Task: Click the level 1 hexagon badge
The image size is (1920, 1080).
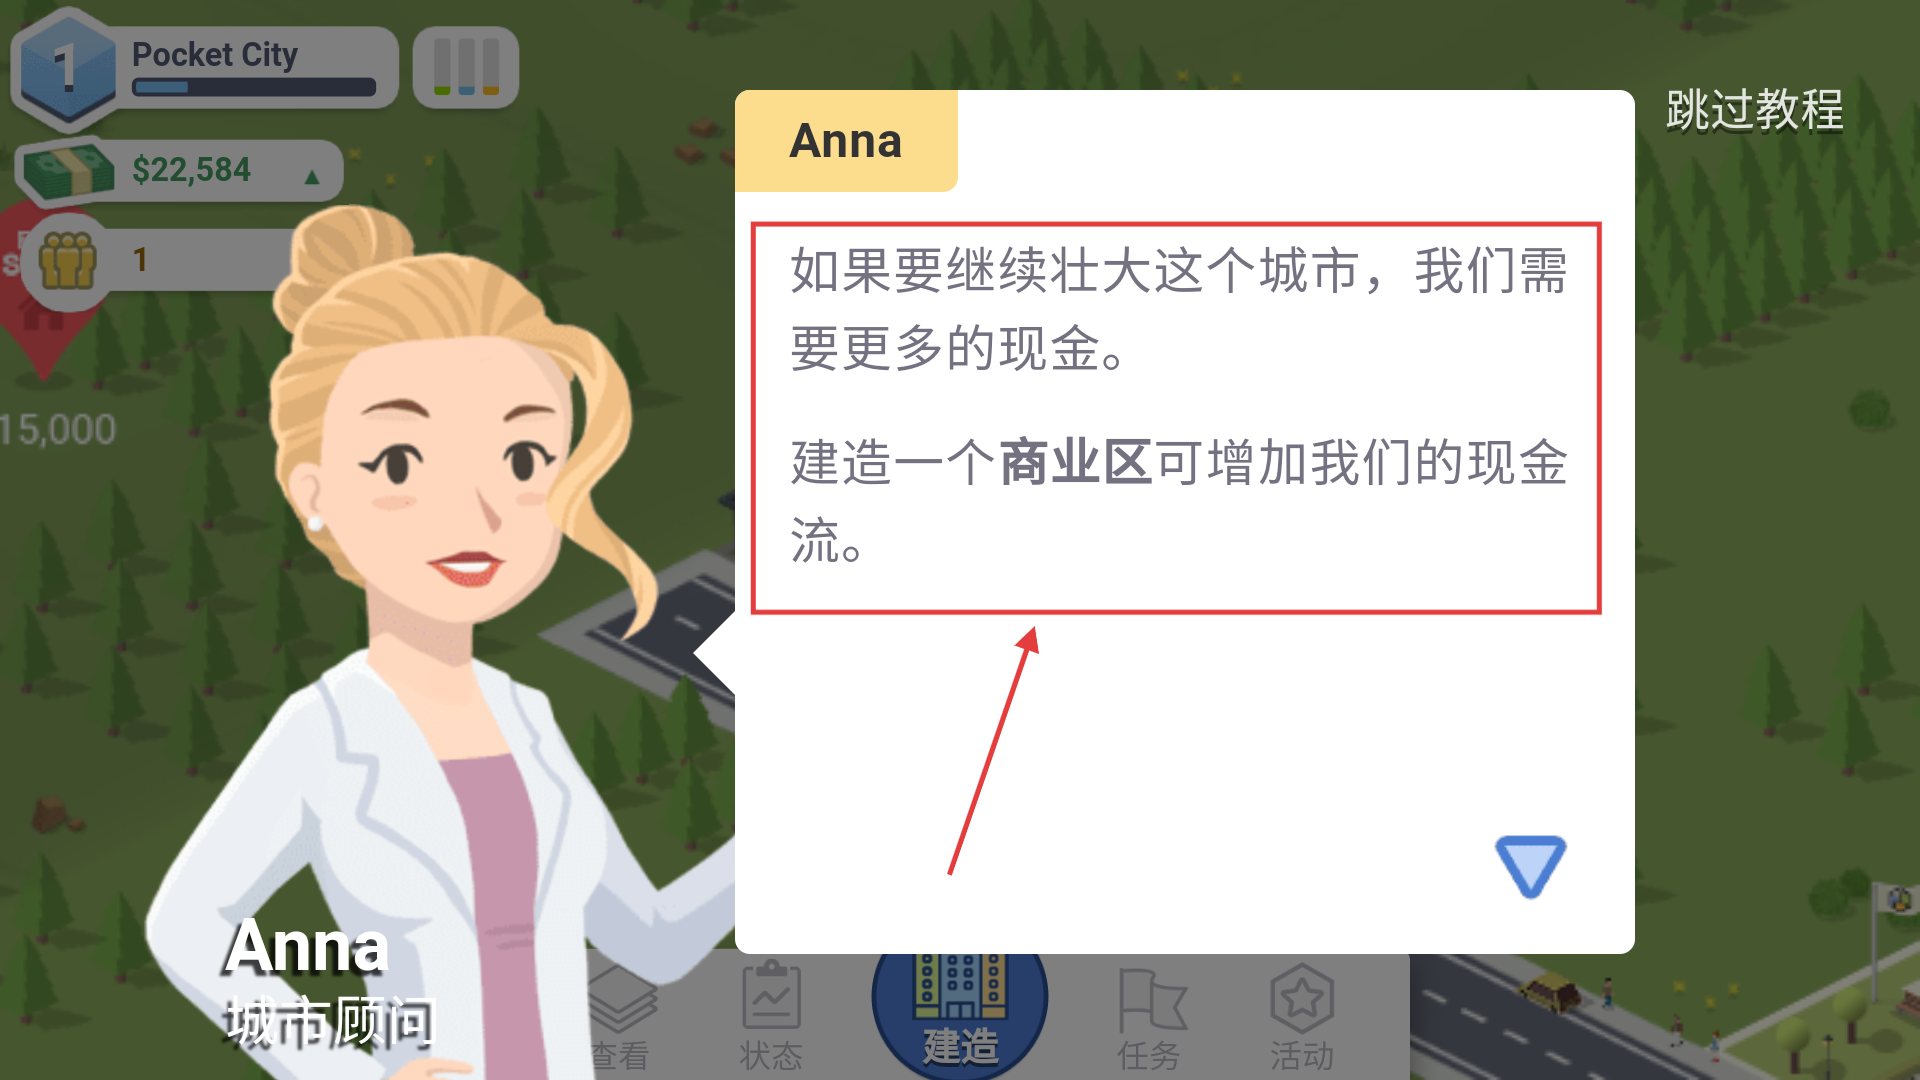Action: (x=66, y=68)
